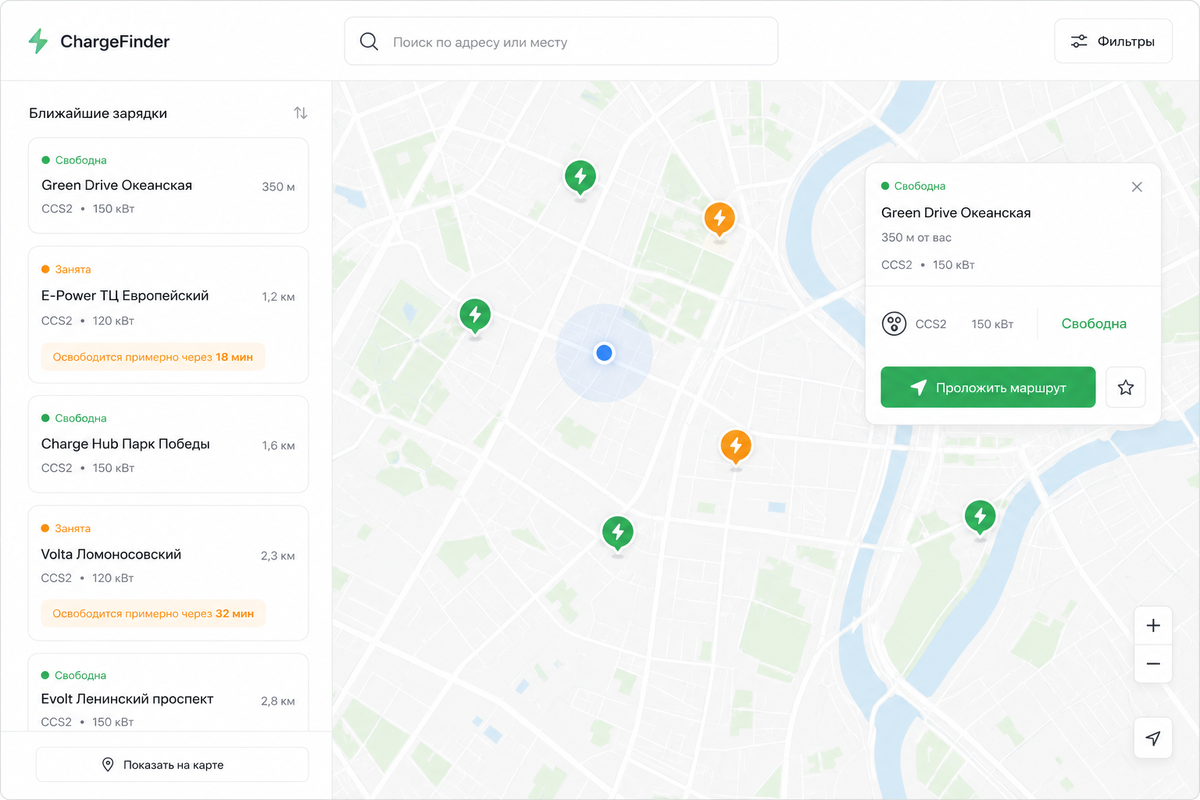Screen dimensions: 1200x800
Task: Center map on my location arrow
Action: tap(1153, 739)
